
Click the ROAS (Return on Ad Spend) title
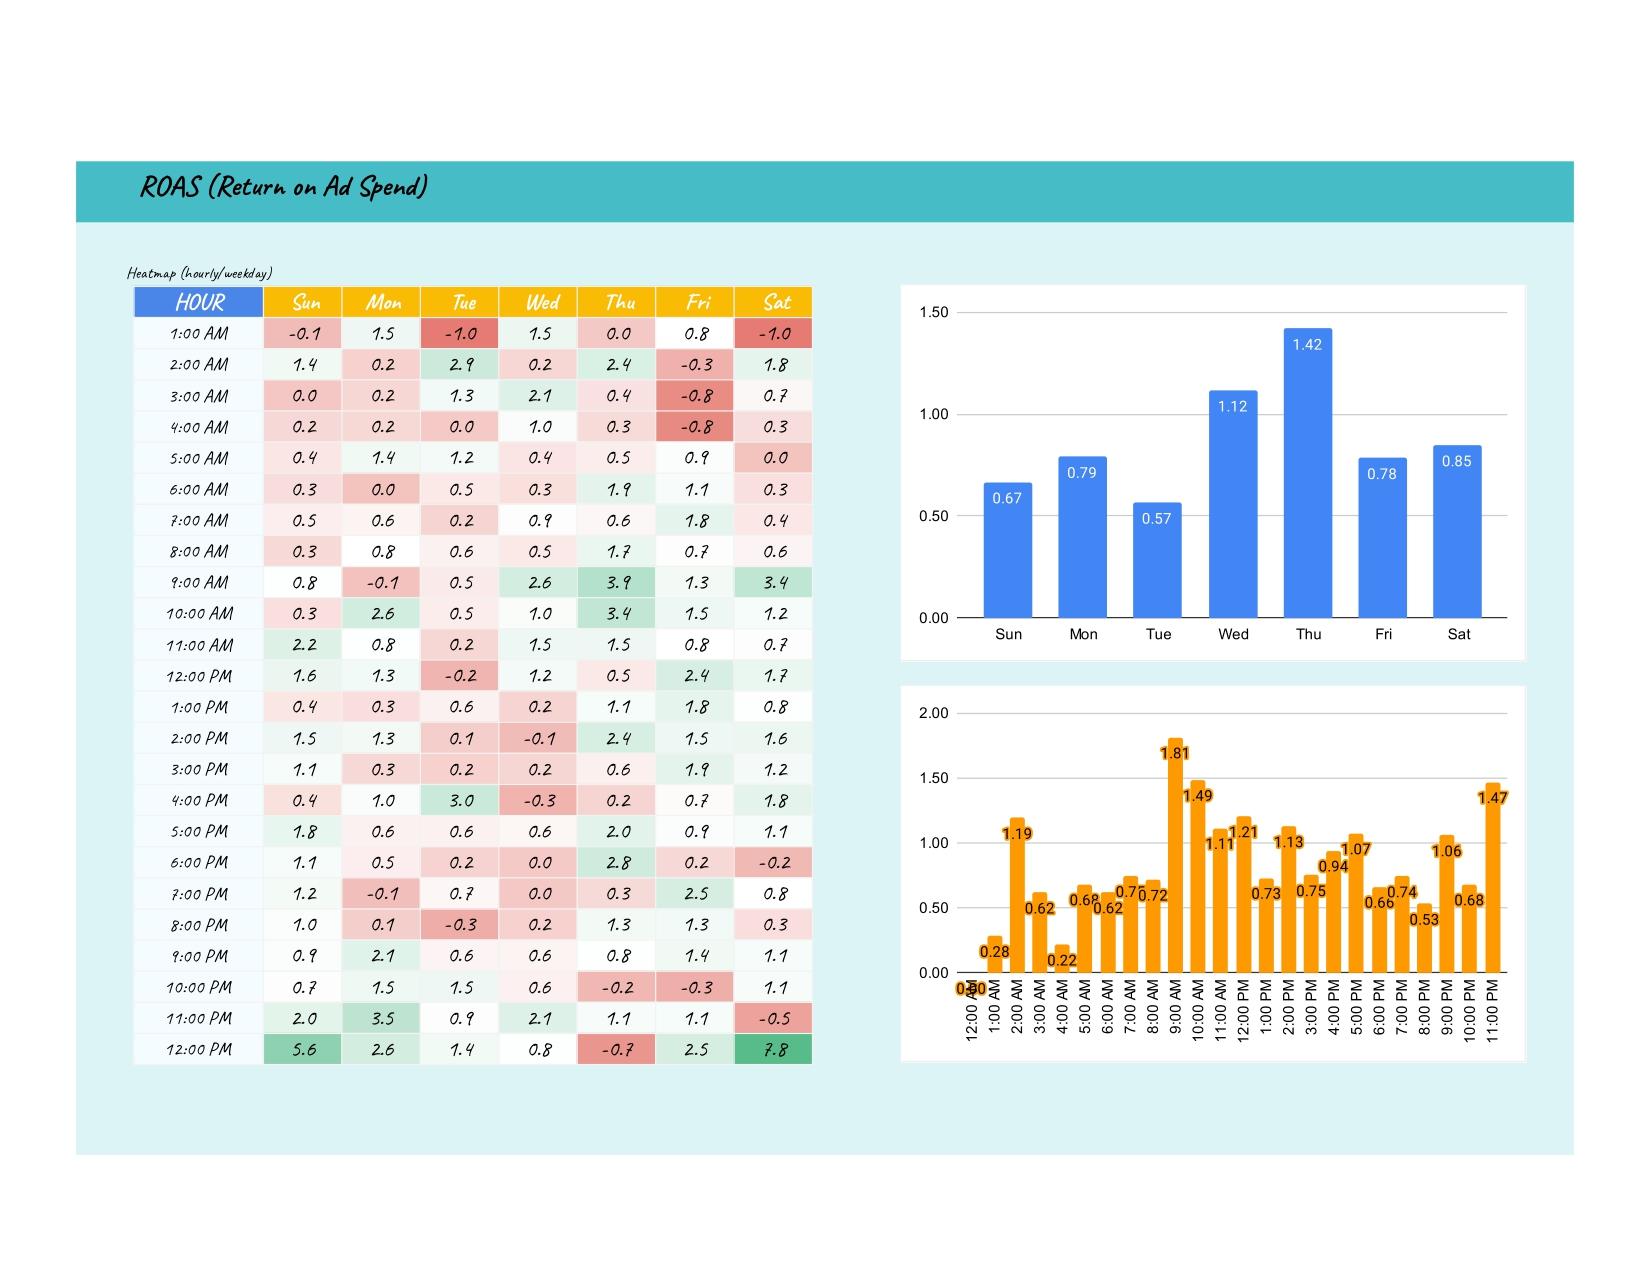[x=284, y=187]
